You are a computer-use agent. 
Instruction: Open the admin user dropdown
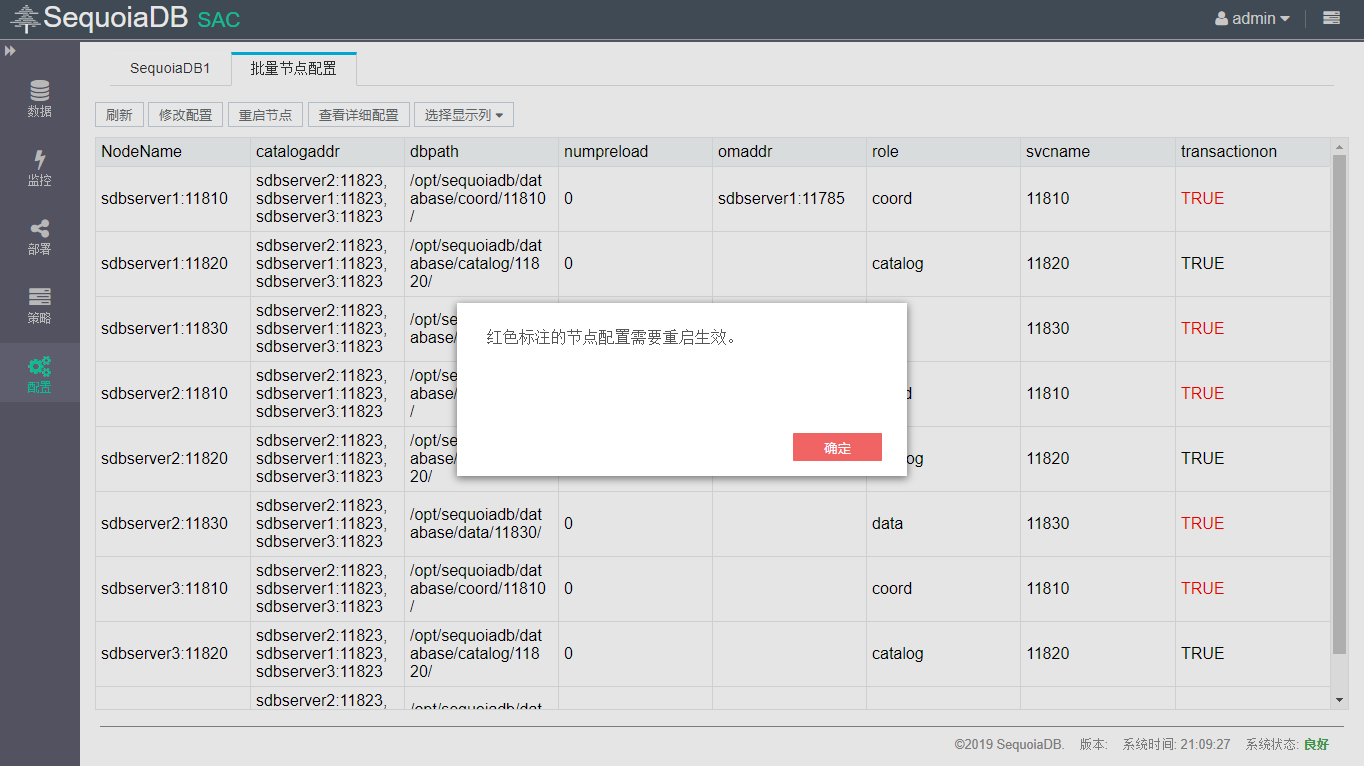coord(1252,18)
